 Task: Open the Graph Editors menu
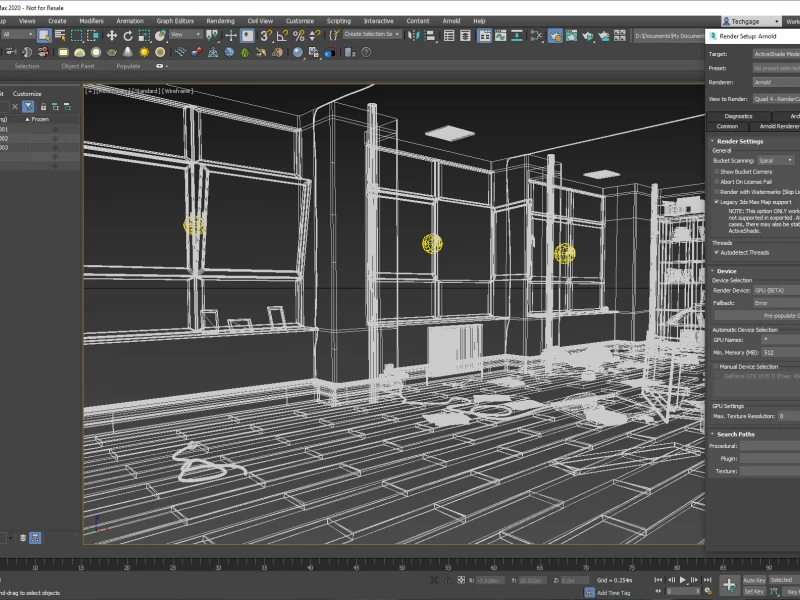point(175,21)
